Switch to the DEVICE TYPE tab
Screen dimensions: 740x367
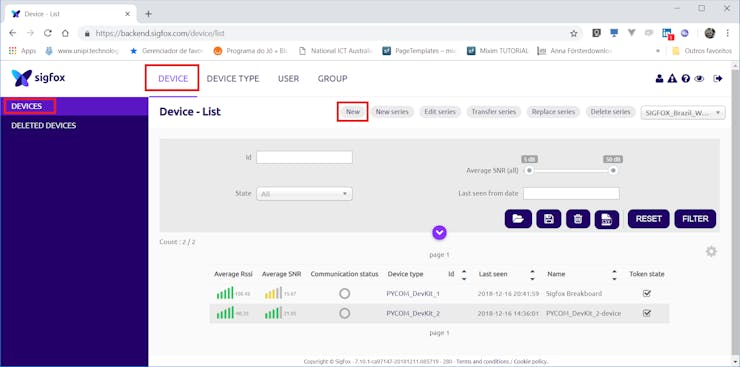(x=233, y=79)
